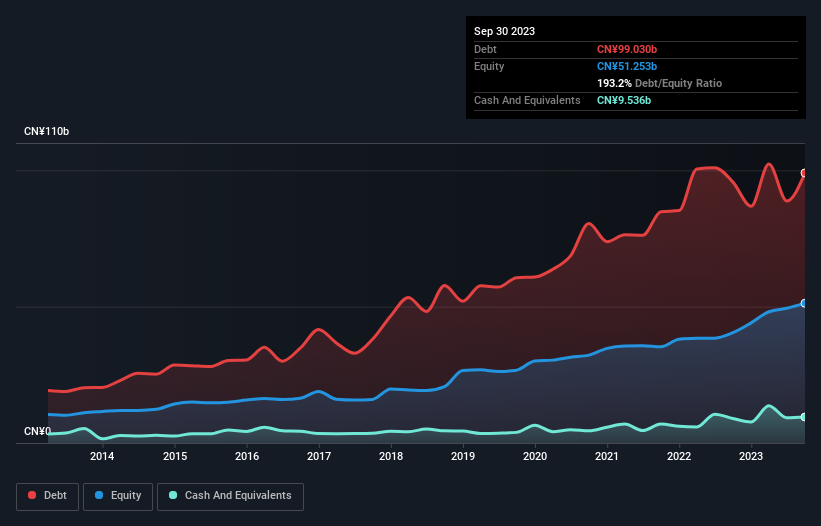This screenshot has width=821, height=526.
Task: Select the 2016 x-axis label
Action: pyautogui.click(x=247, y=456)
